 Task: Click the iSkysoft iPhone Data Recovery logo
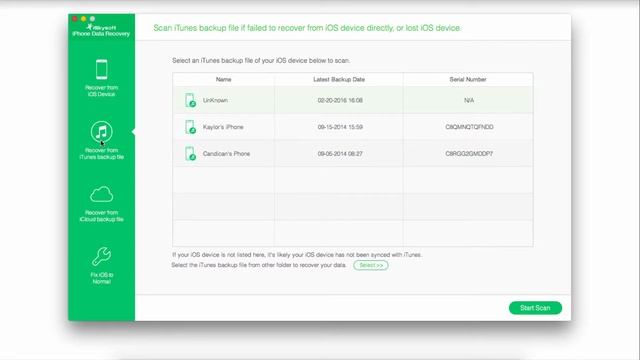coord(101,30)
